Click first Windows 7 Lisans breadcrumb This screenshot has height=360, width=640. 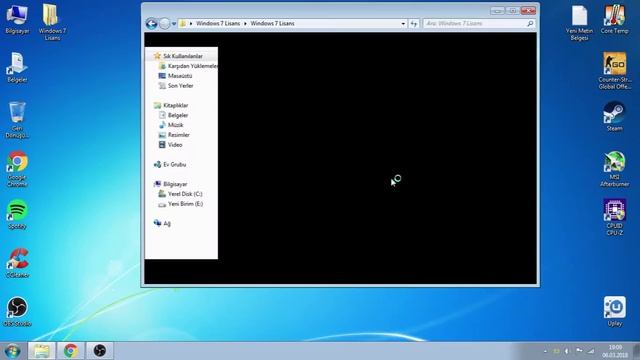coord(218,24)
